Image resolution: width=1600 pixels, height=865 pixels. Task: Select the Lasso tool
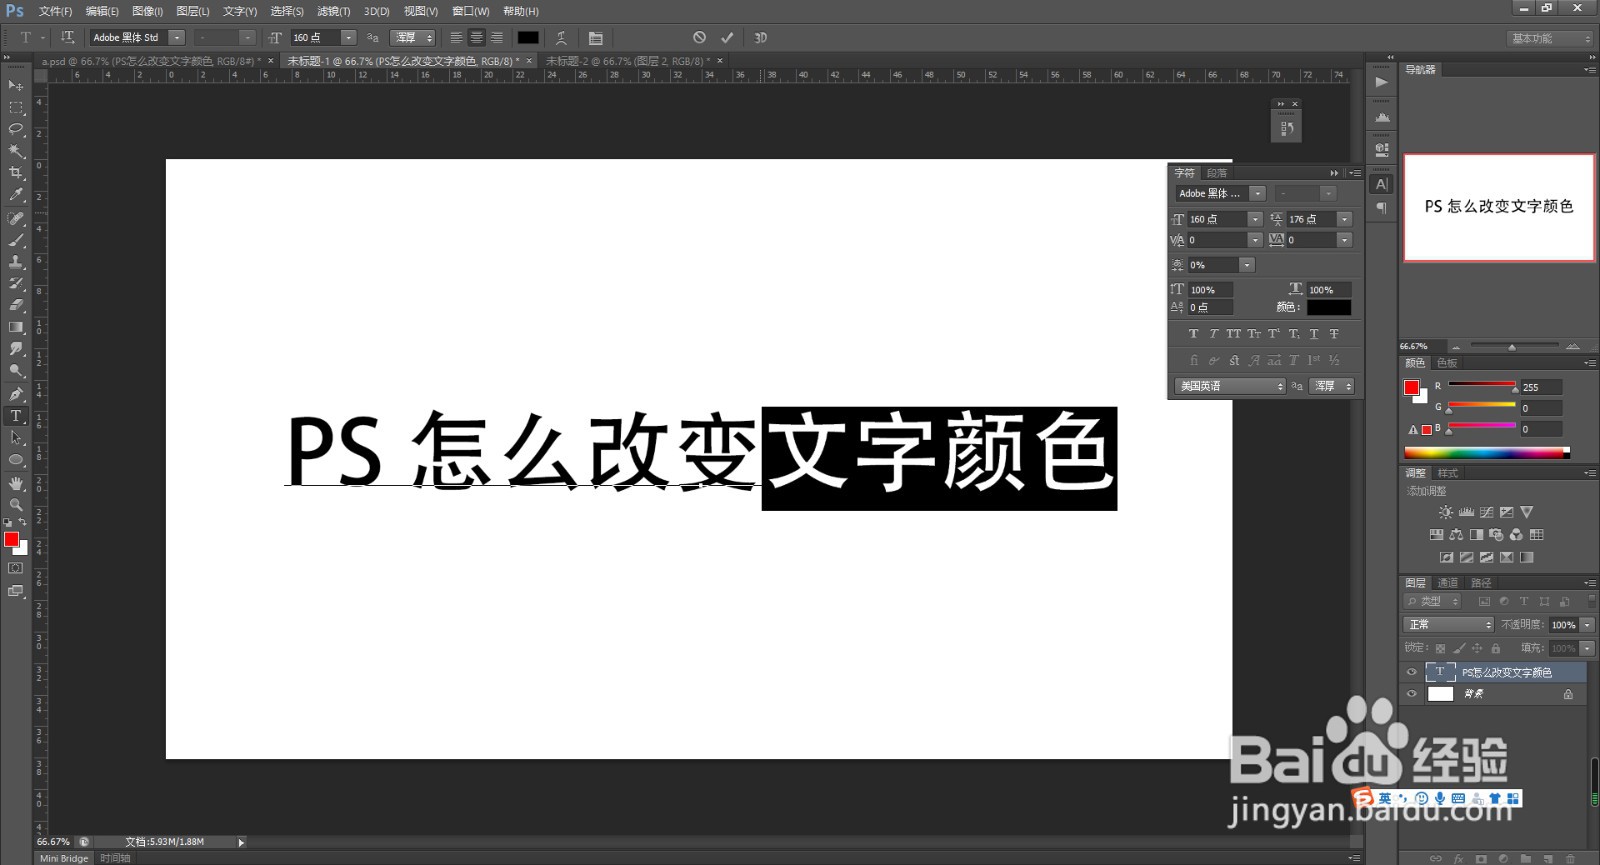click(x=16, y=129)
